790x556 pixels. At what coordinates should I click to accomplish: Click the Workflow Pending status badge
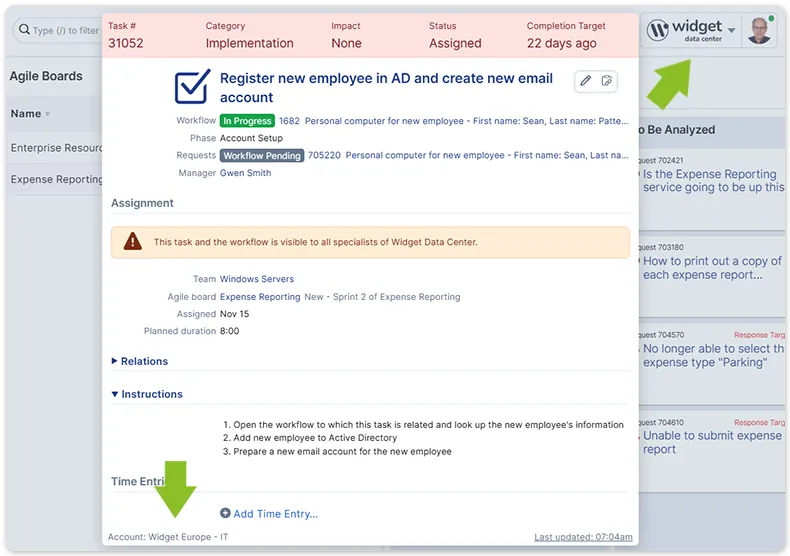point(262,156)
